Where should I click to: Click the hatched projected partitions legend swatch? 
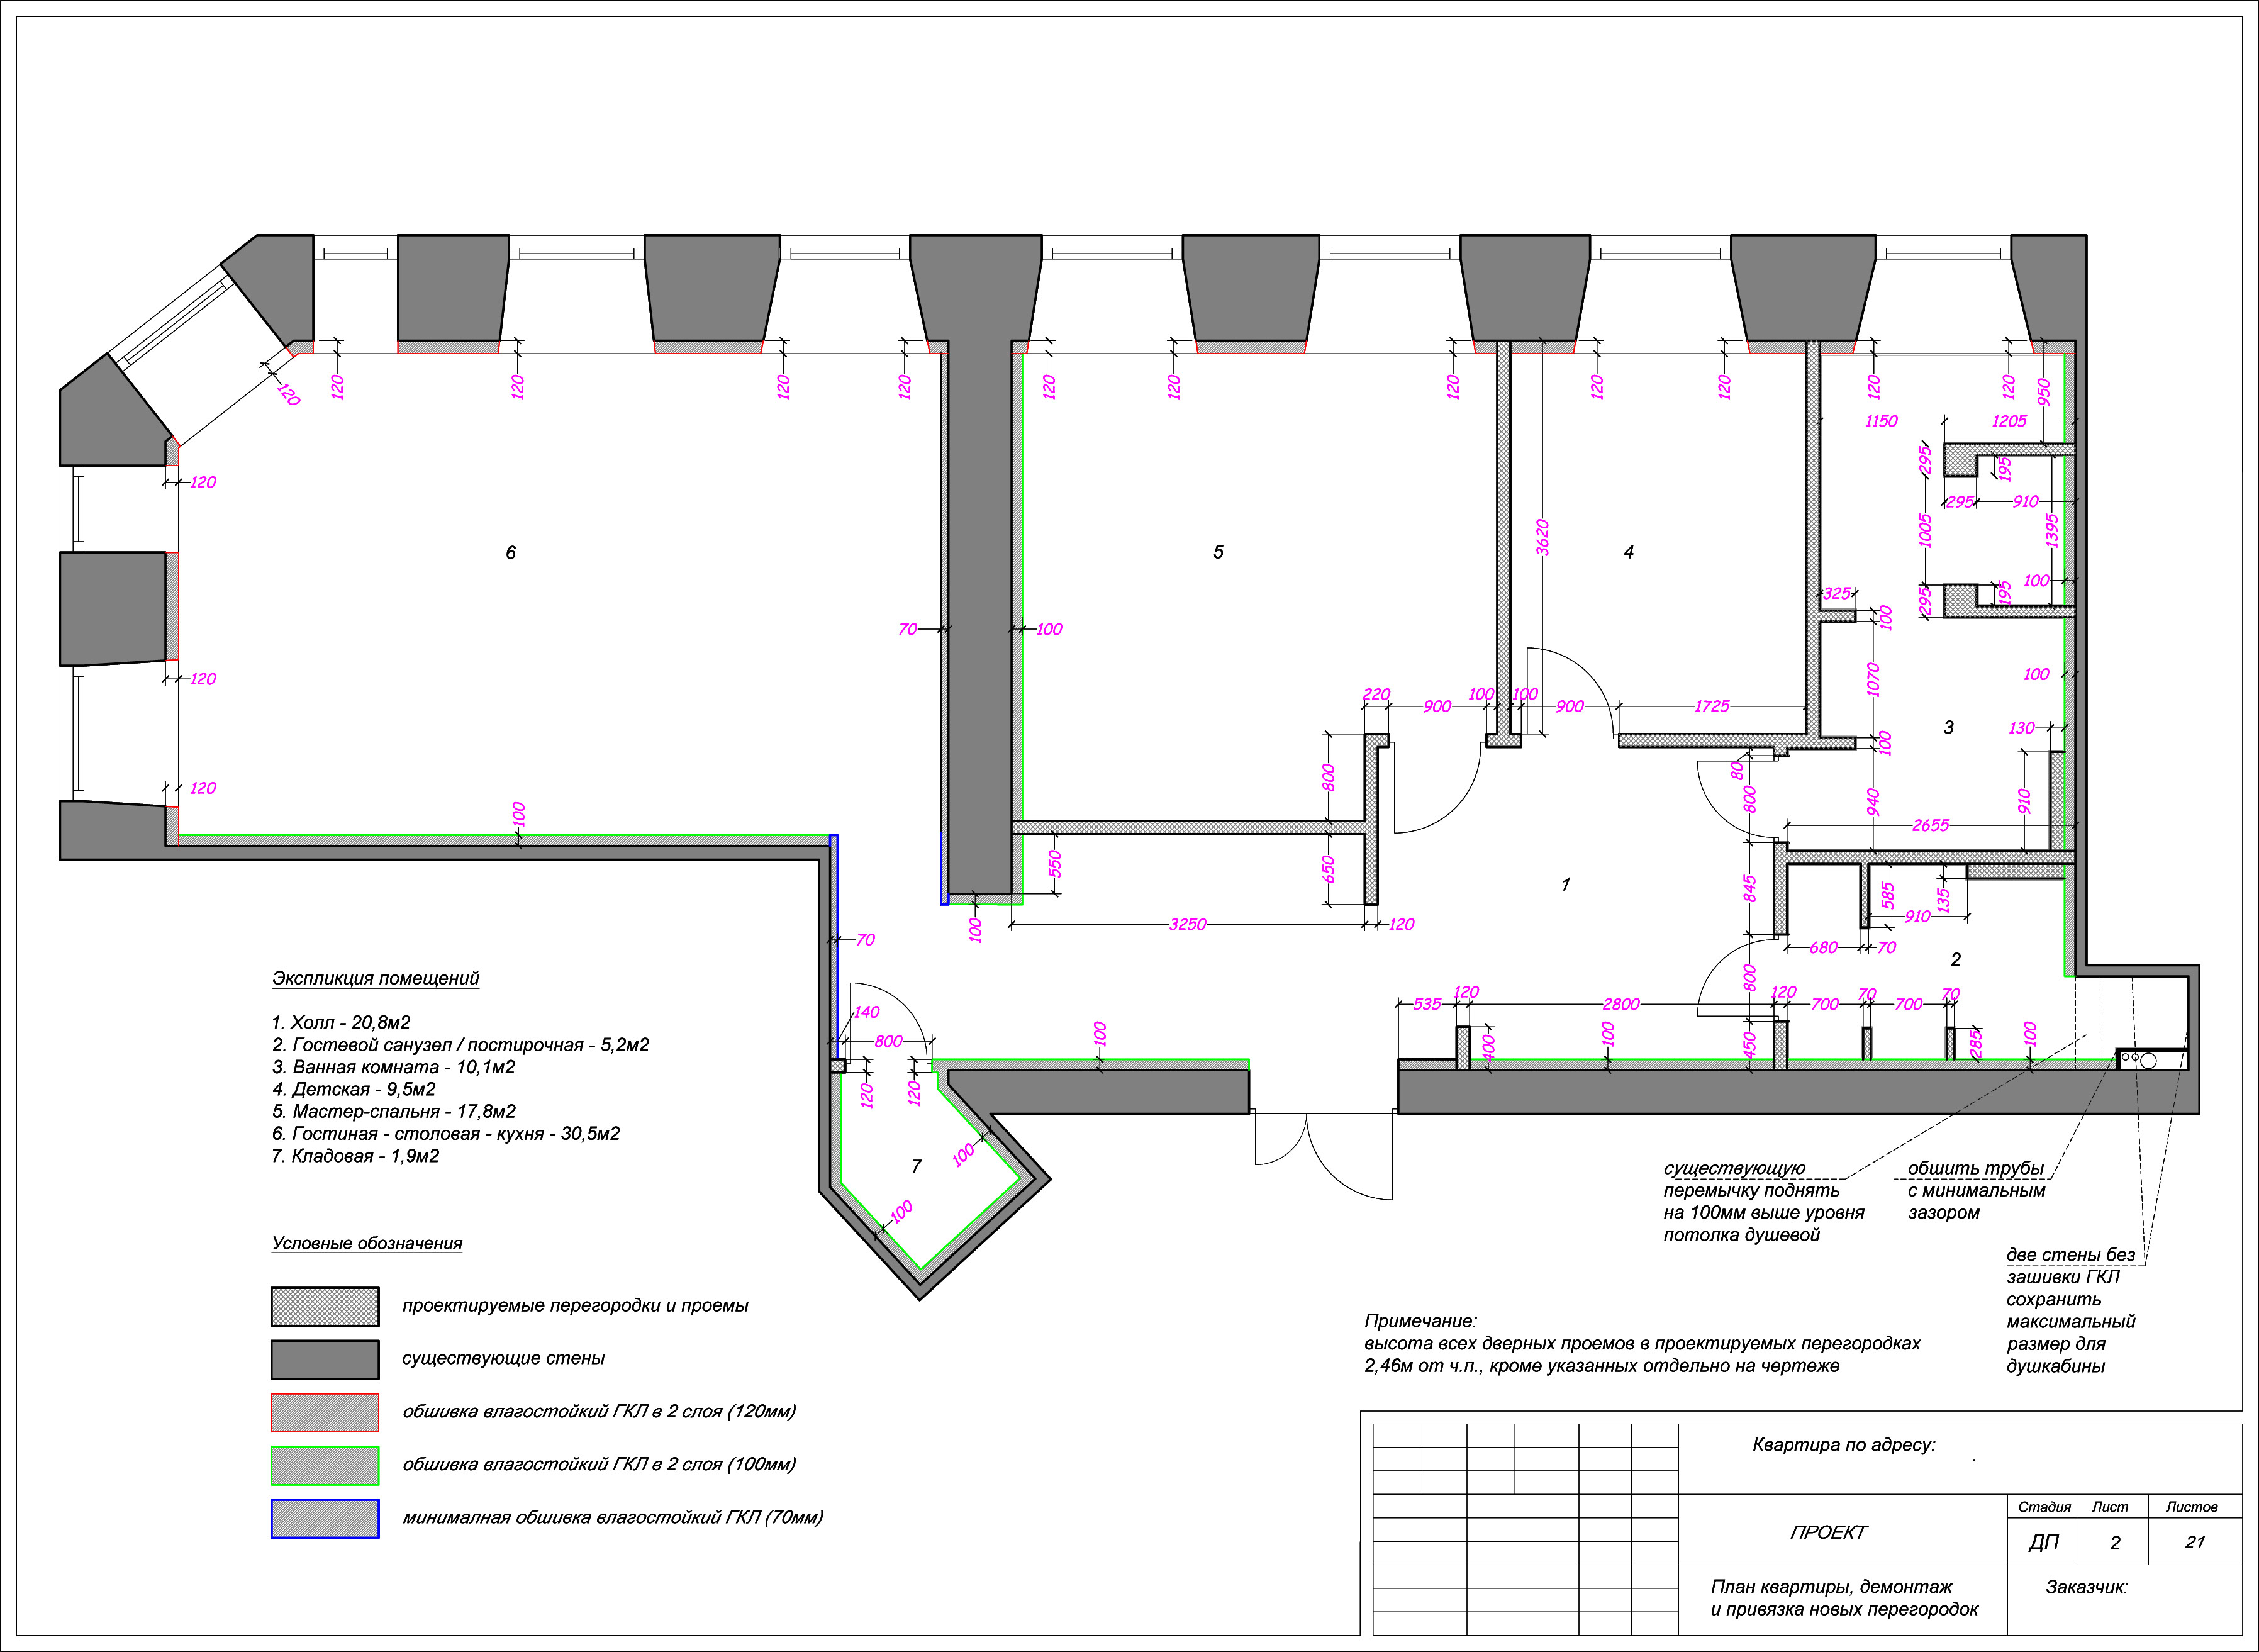(x=324, y=1306)
